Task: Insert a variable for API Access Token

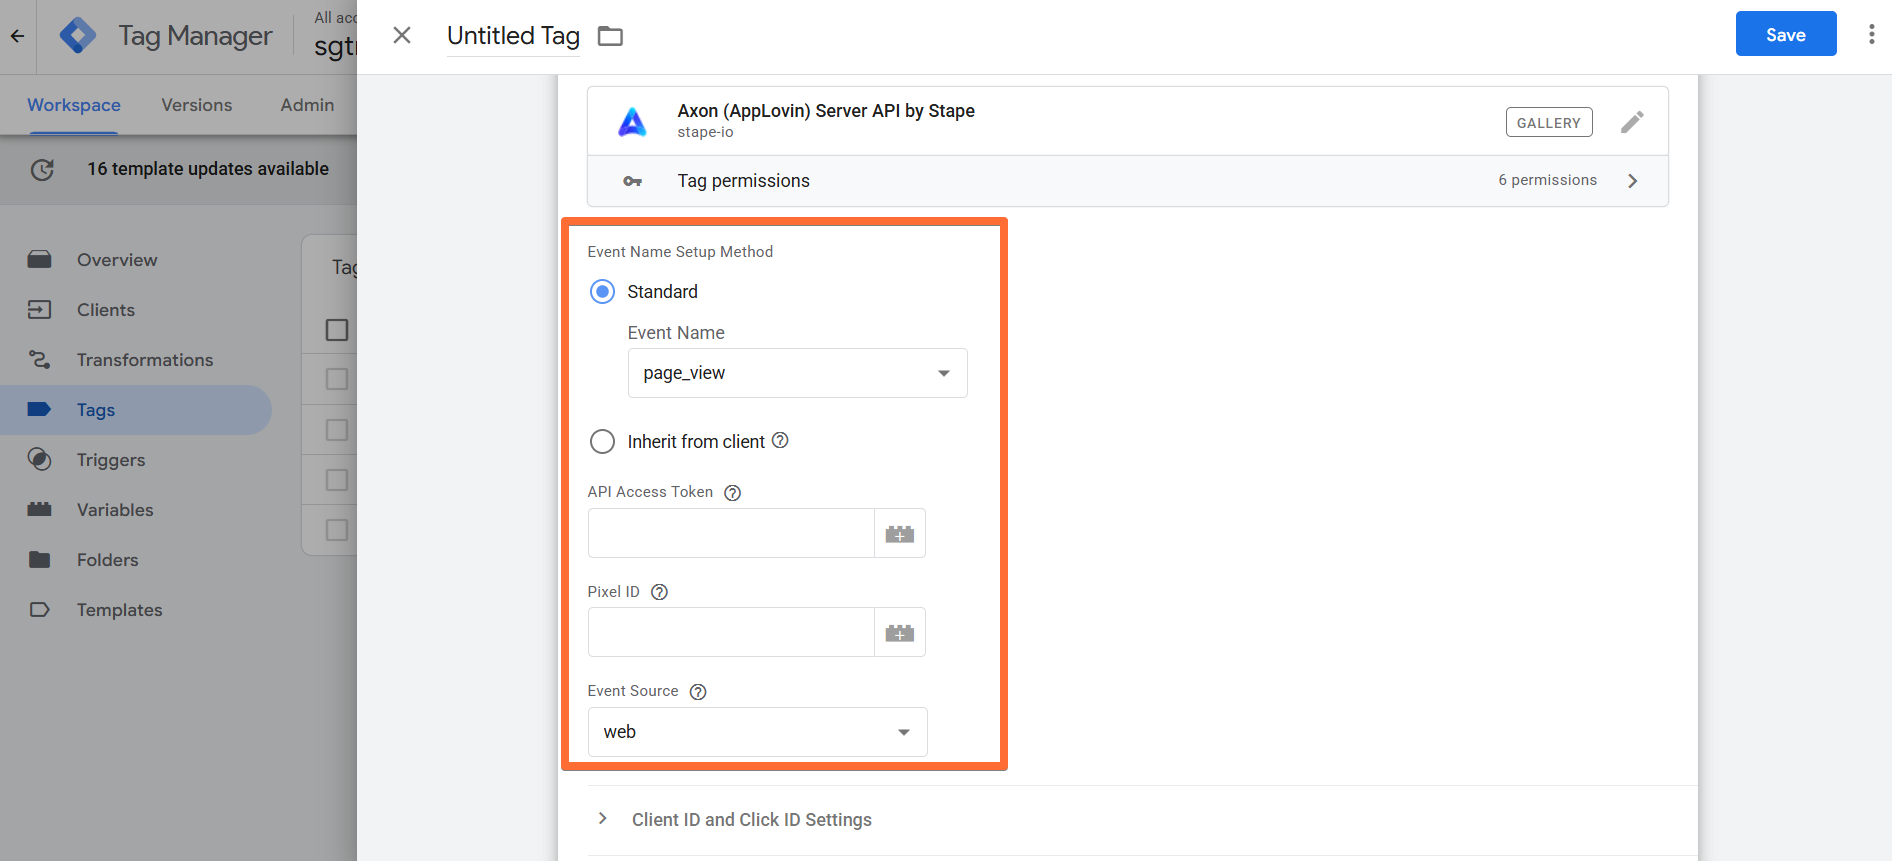Action: [x=900, y=534]
